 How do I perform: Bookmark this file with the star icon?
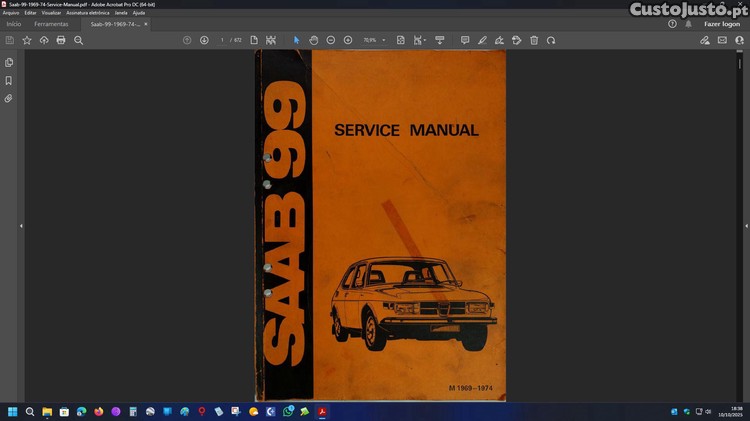tap(27, 40)
